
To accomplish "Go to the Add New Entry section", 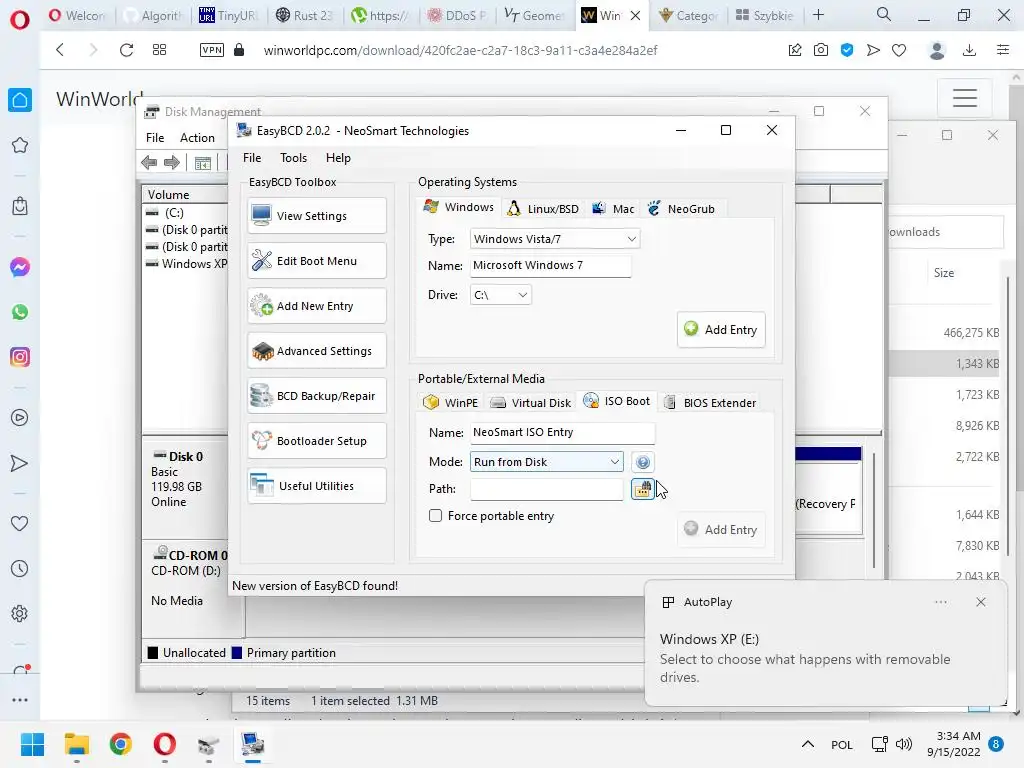I will point(317,306).
